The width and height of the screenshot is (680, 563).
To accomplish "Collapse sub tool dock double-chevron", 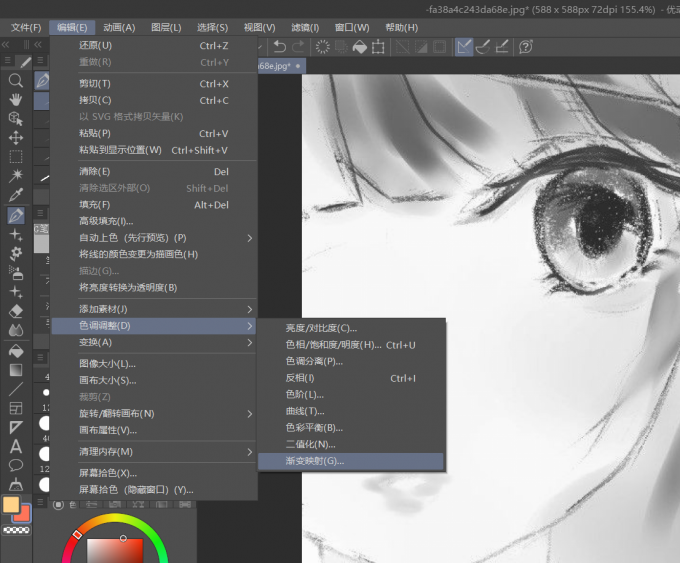I will (x=38, y=45).
